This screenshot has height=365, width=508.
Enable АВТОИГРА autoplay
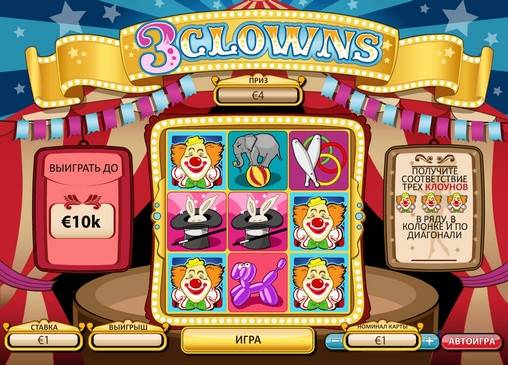[471, 341]
